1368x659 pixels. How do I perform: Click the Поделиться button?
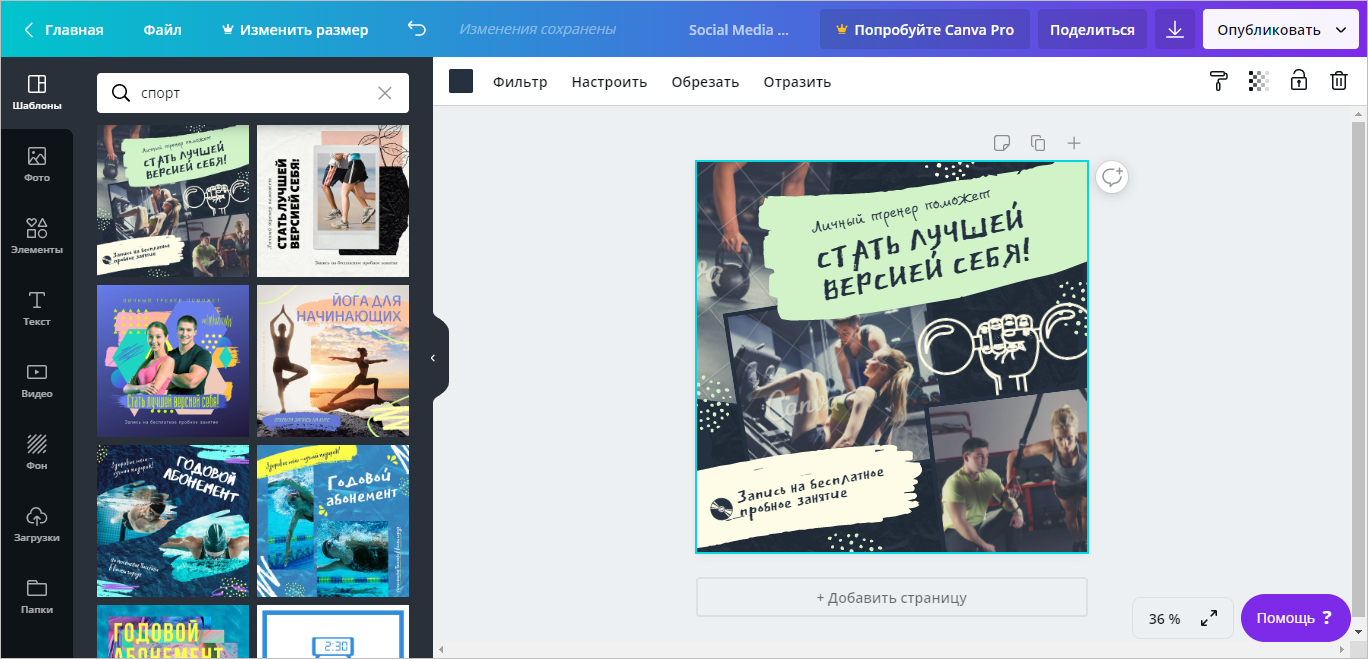click(x=1092, y=30)
